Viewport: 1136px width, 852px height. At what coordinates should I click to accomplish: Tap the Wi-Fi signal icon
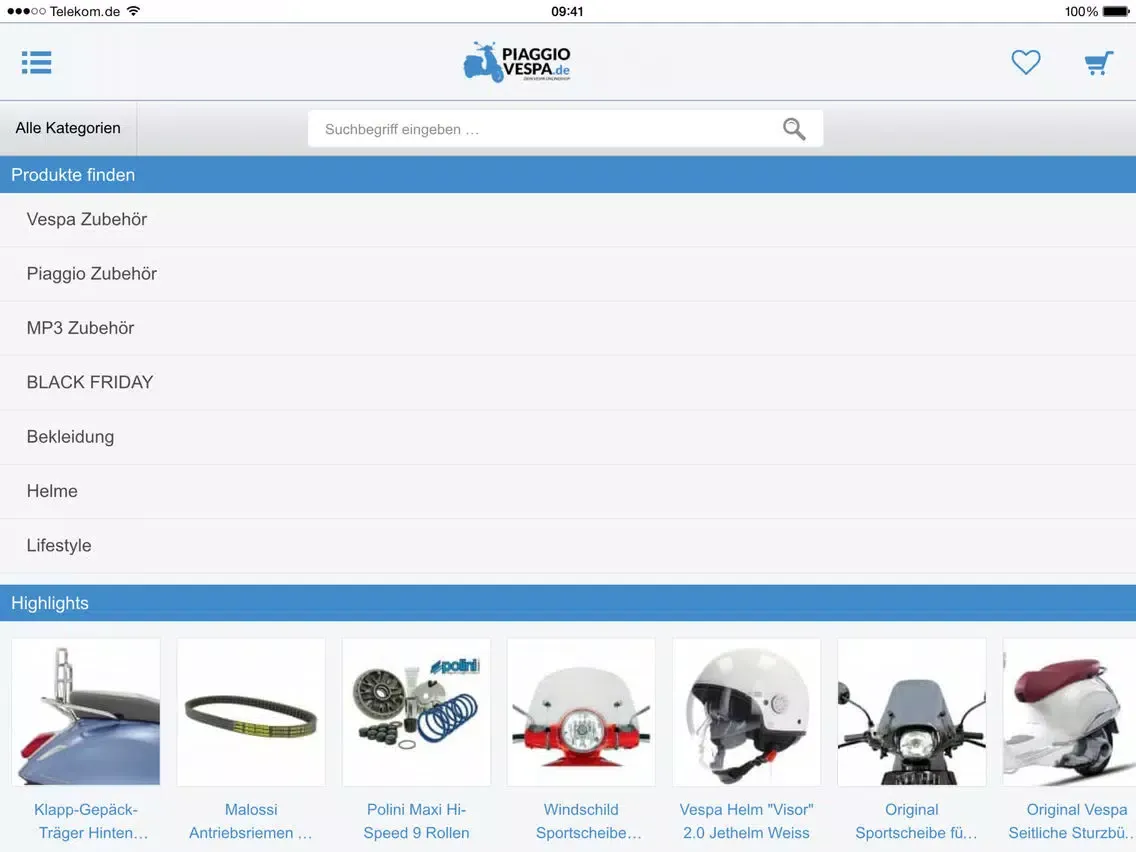pos(133,11)
